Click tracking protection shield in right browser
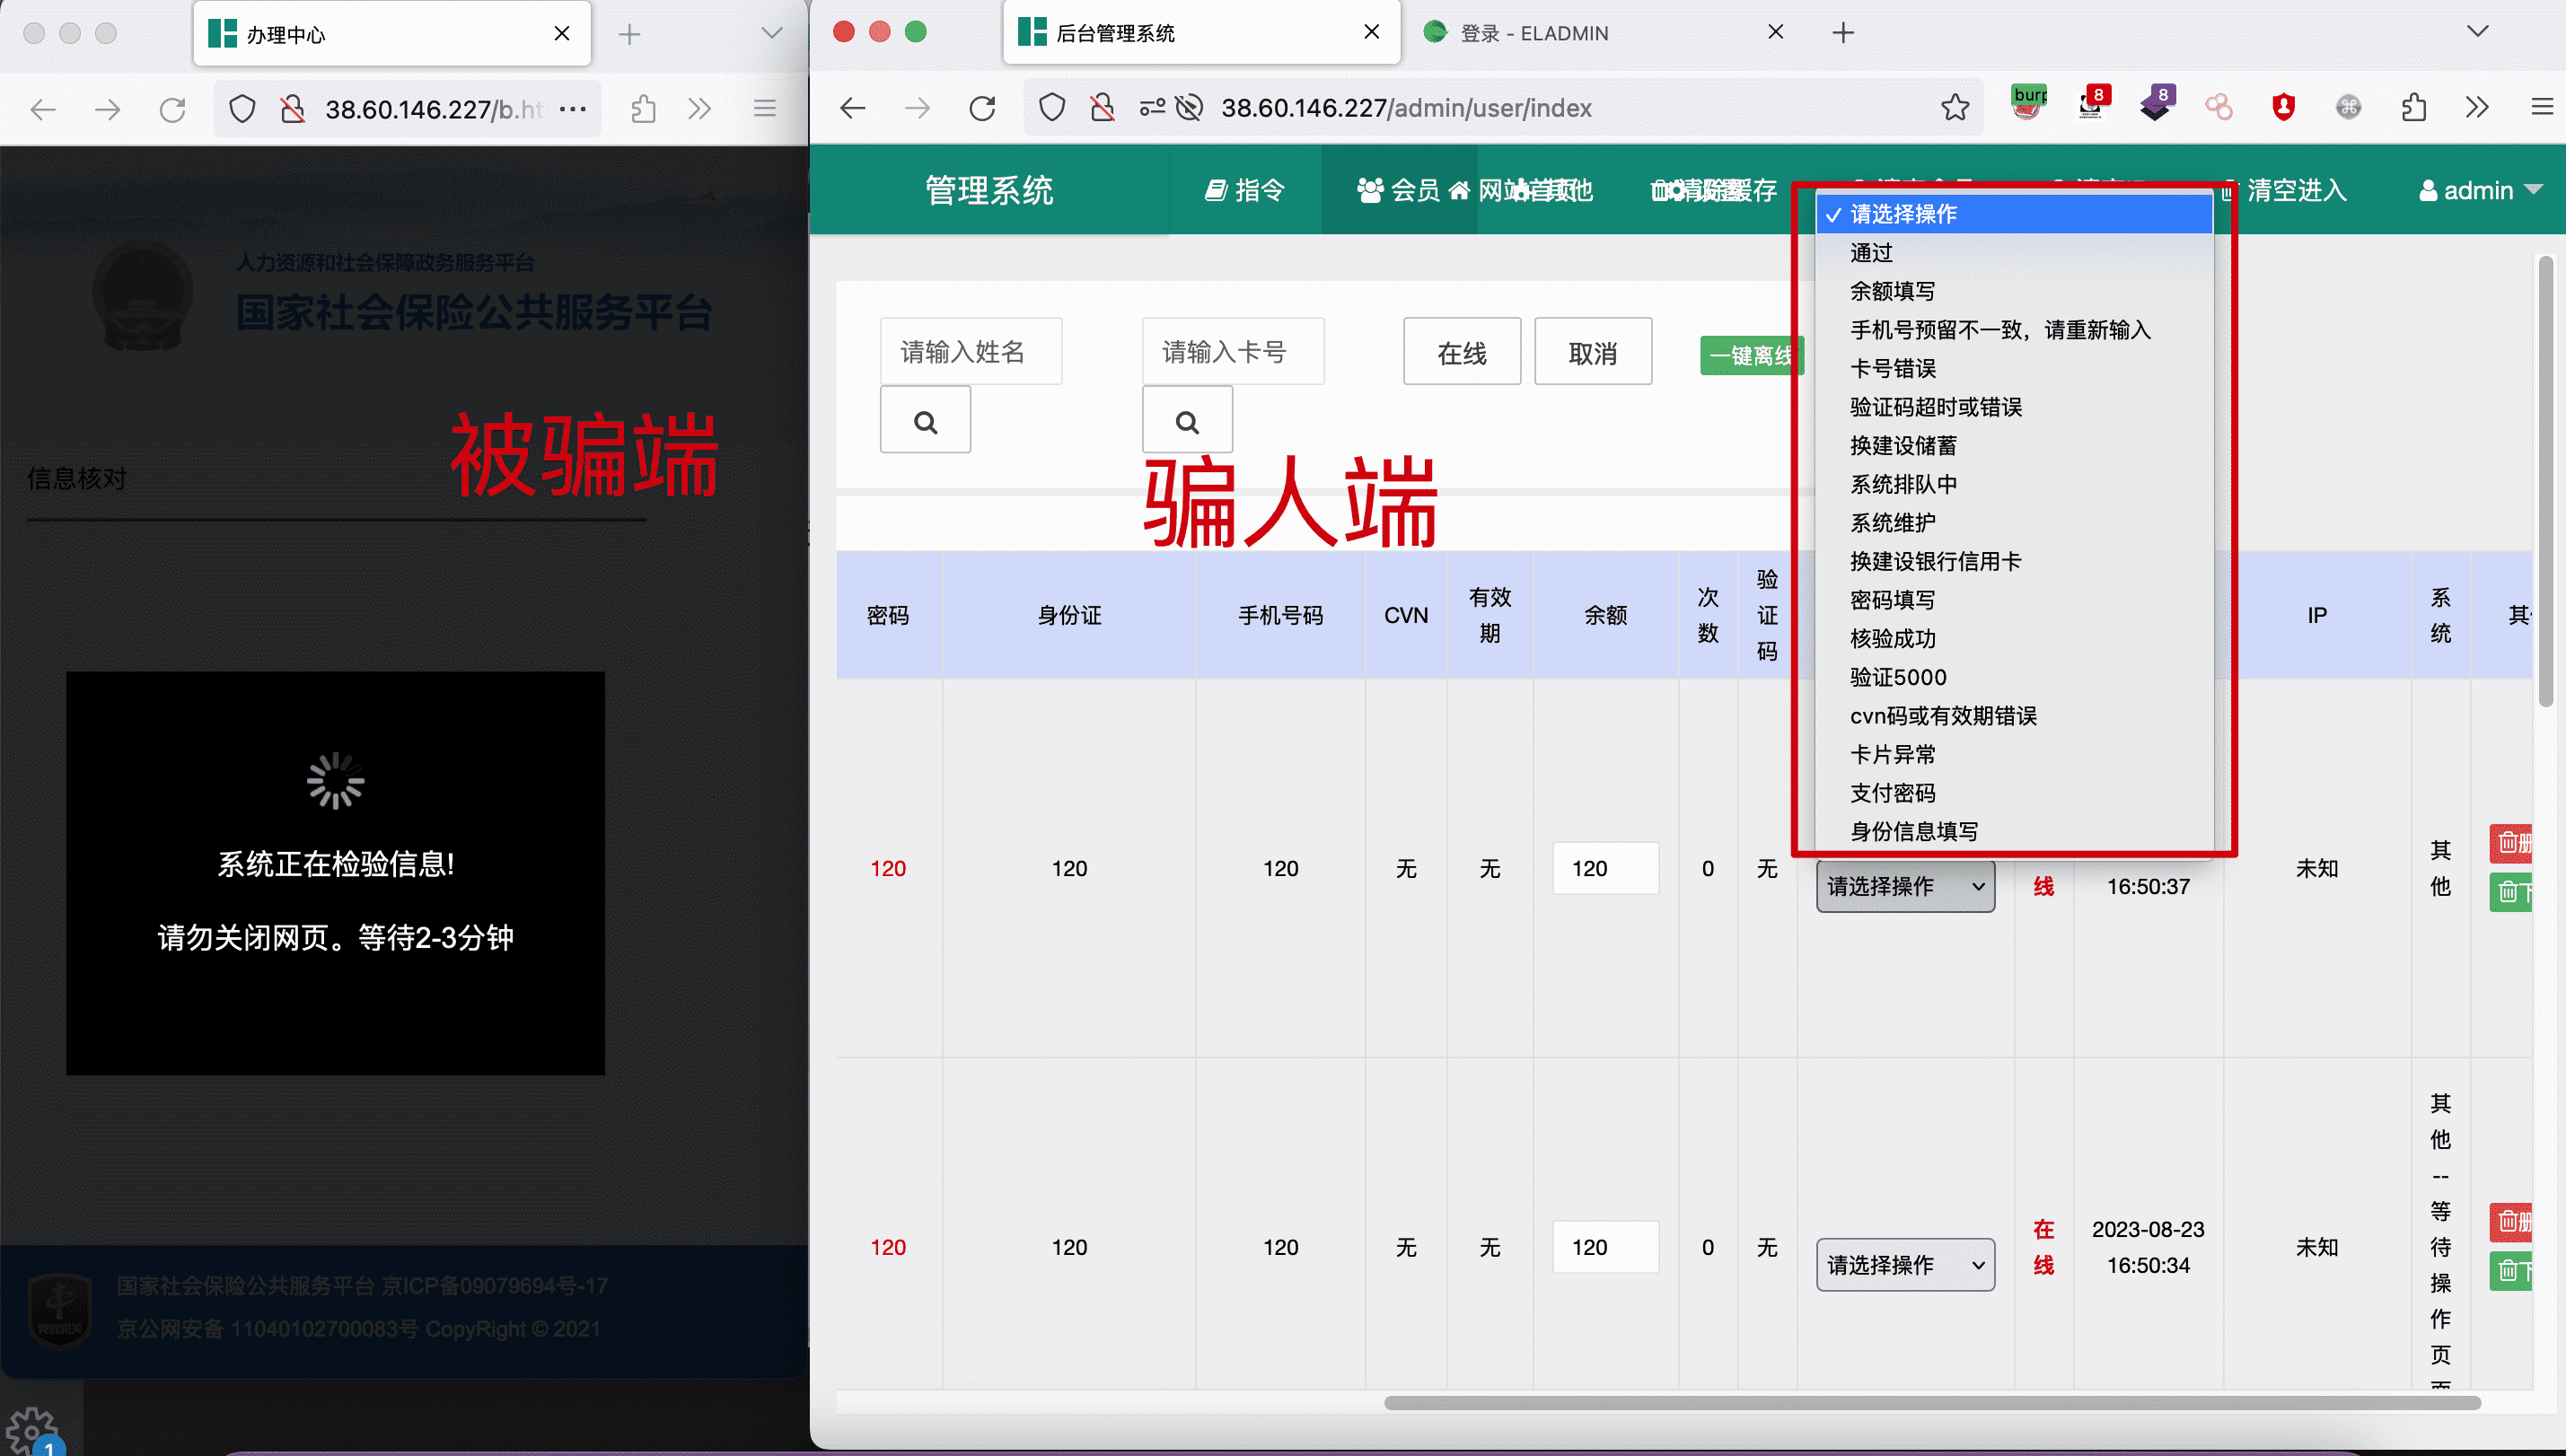This screenshot has width=2566, height=1456. tap(1052, 108)
